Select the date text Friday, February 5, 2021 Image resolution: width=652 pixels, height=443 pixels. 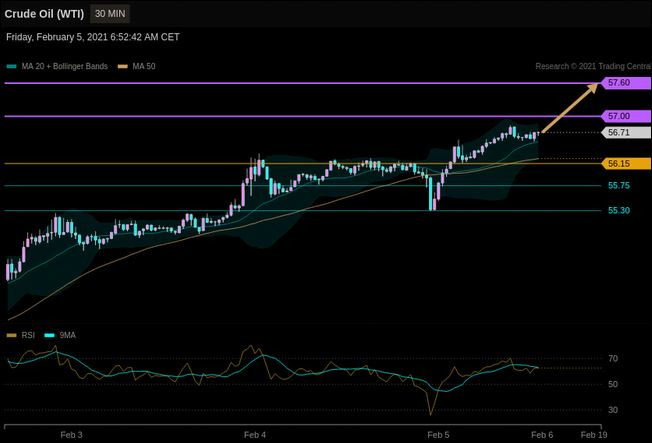pyautogui.click(x=57, y=37)
